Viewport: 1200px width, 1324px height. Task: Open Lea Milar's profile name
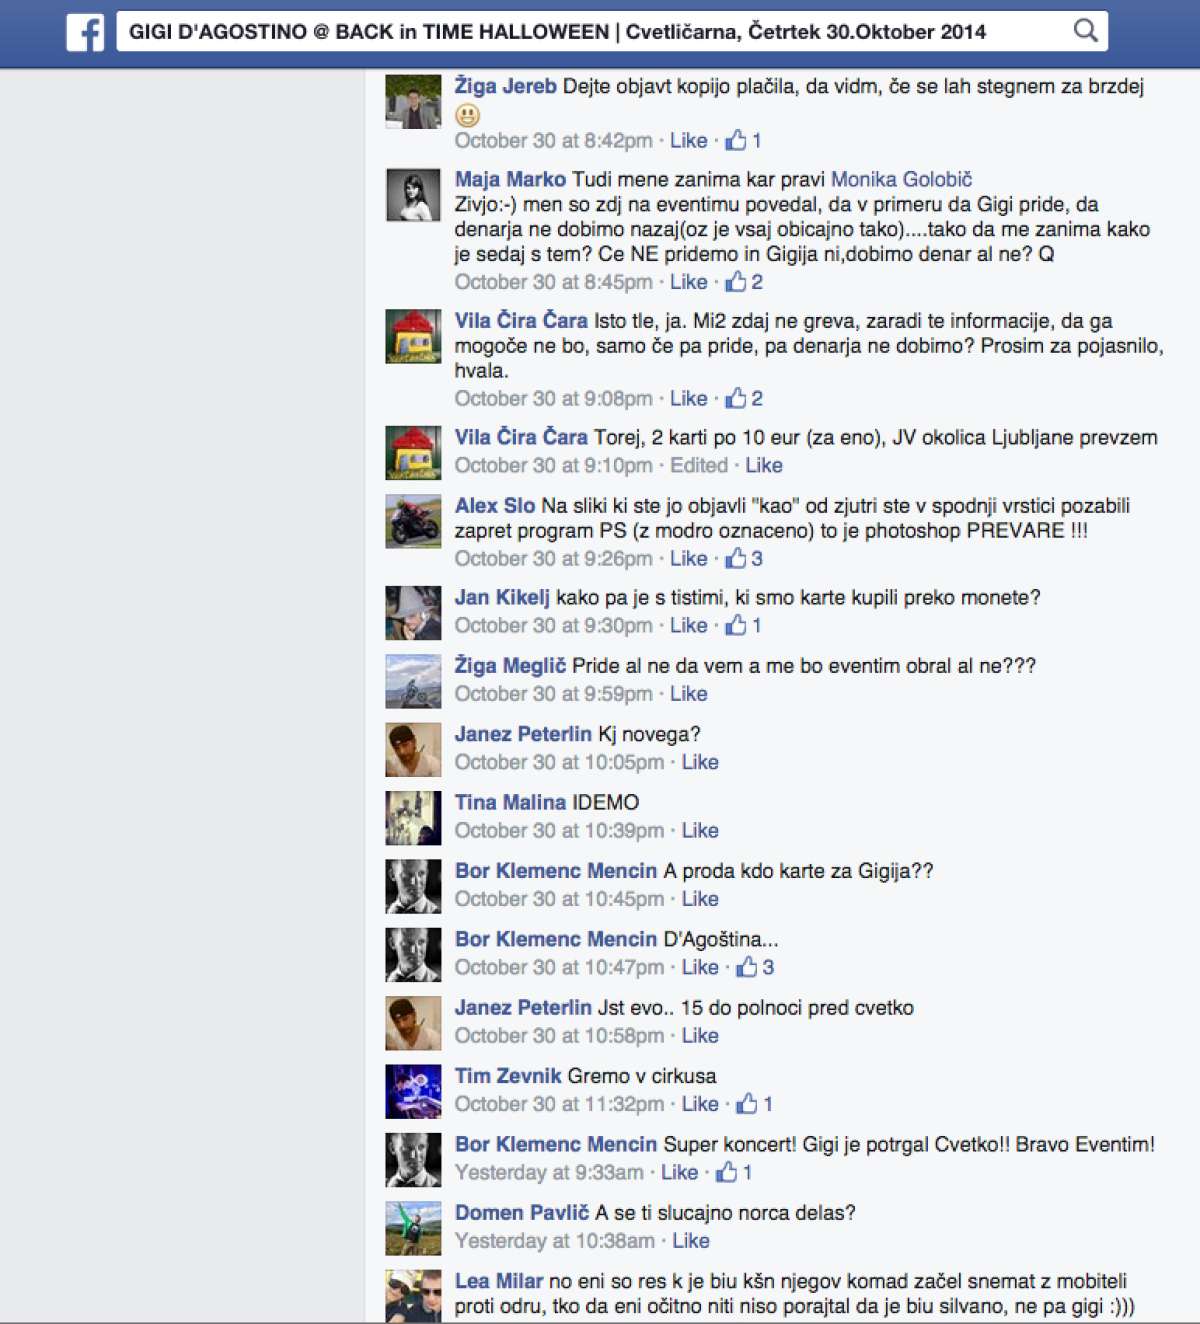[x=498, y=1281]
